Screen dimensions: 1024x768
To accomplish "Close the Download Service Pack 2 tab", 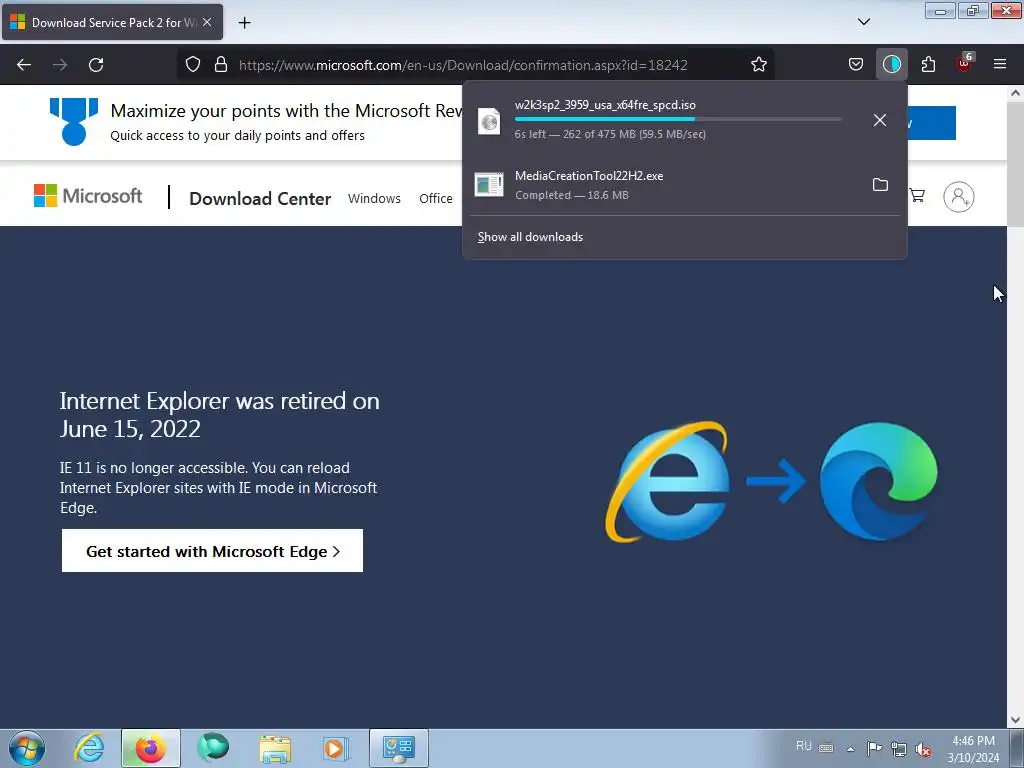I will tap(207, 22).
